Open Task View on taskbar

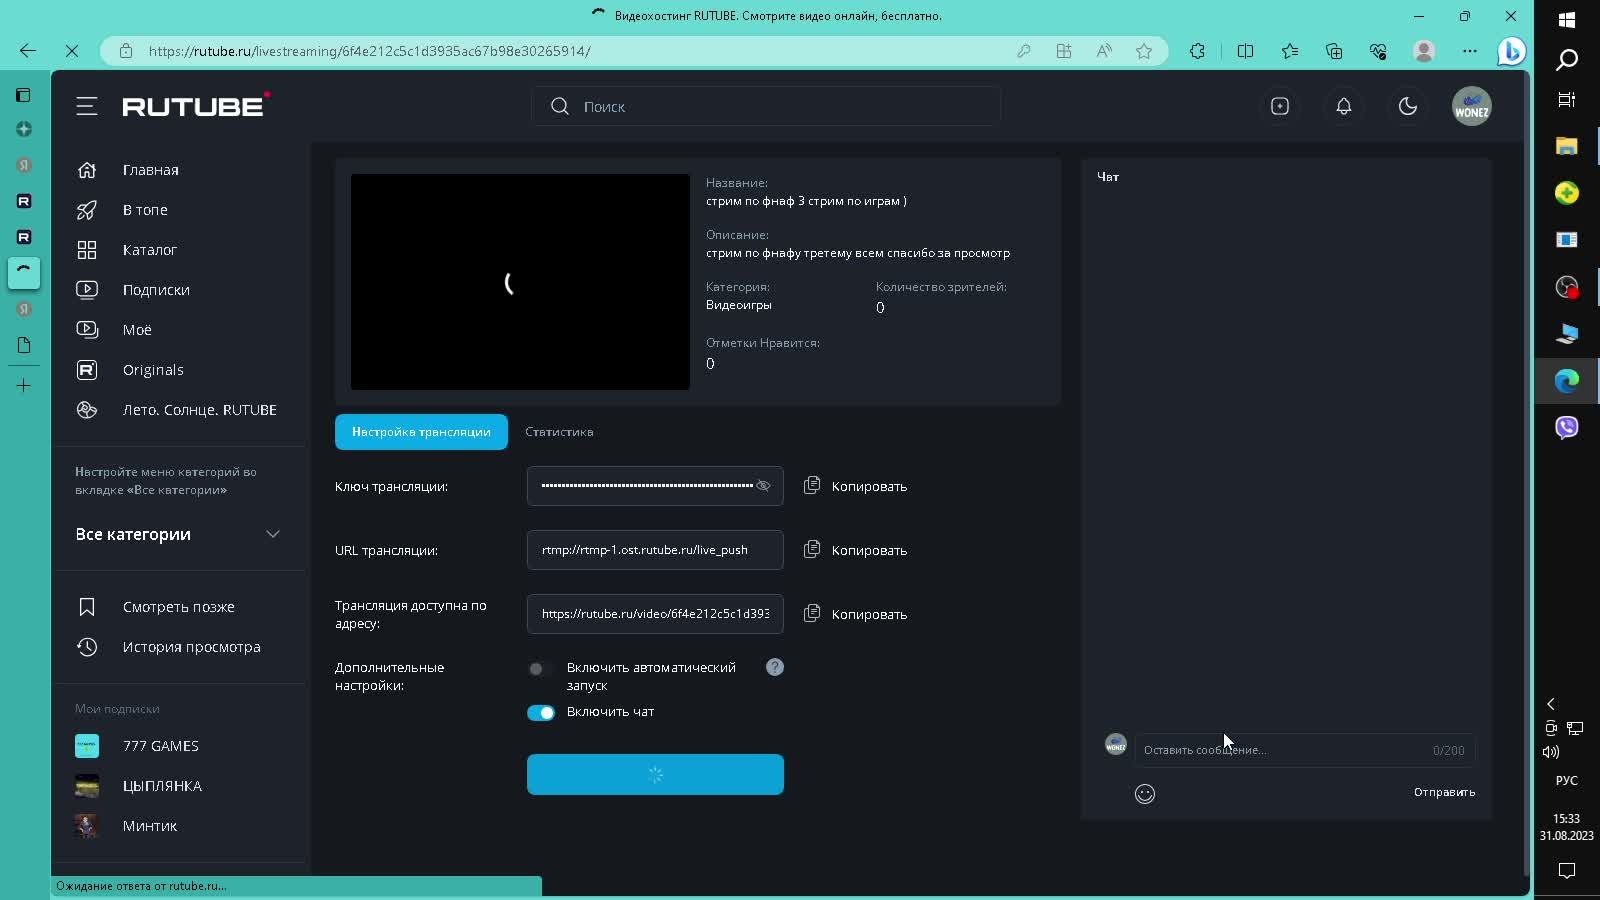click(1567, 100)
